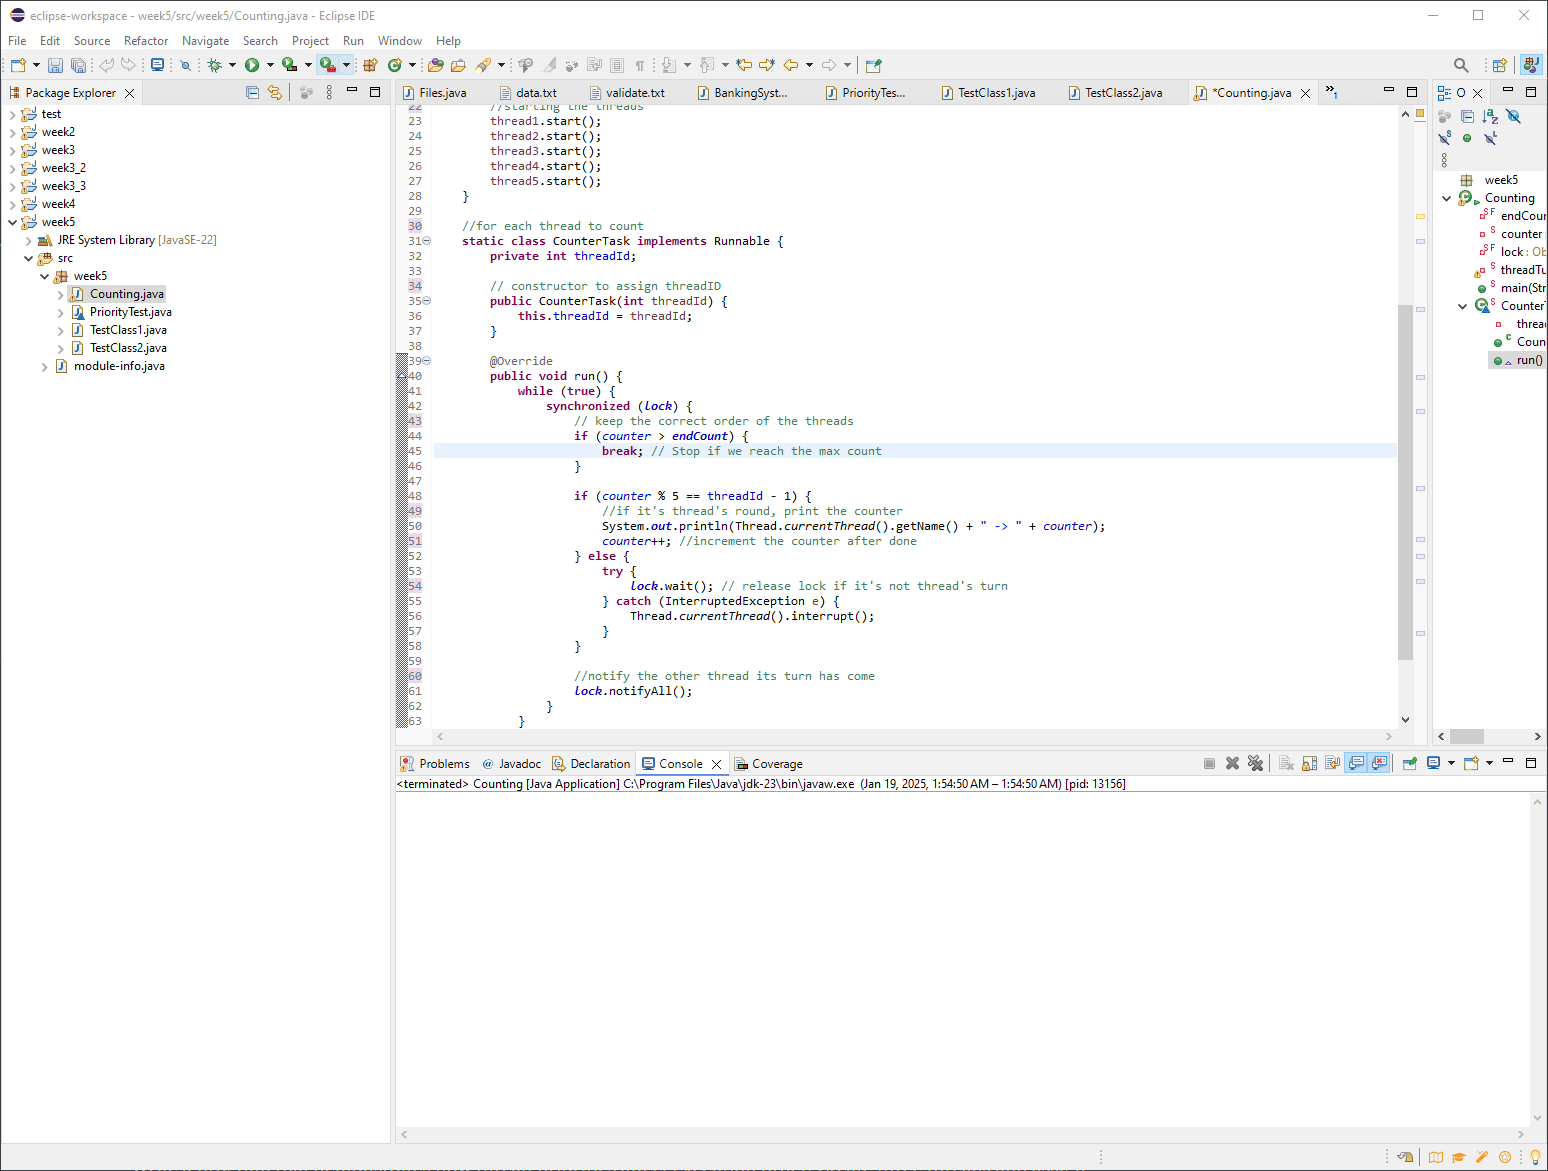Open the Refactor menu
1548x1171 pixels.
[x=146, y=41]
